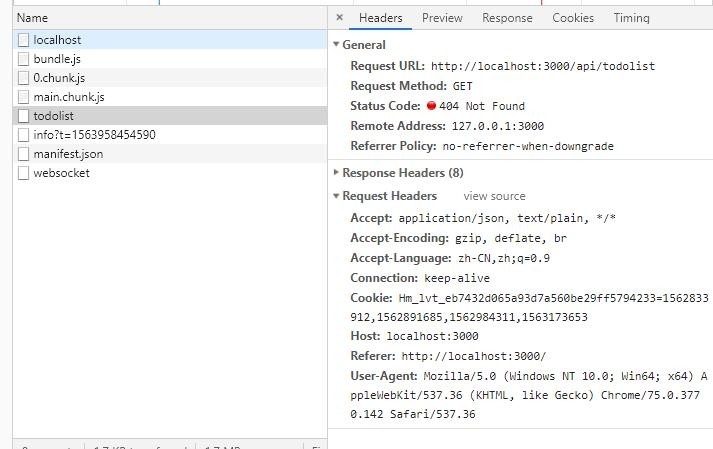Click view source link for Request Headers
The width and height of the screenshot is (713, 449).
pyautogui.click(x=494, y=196)
